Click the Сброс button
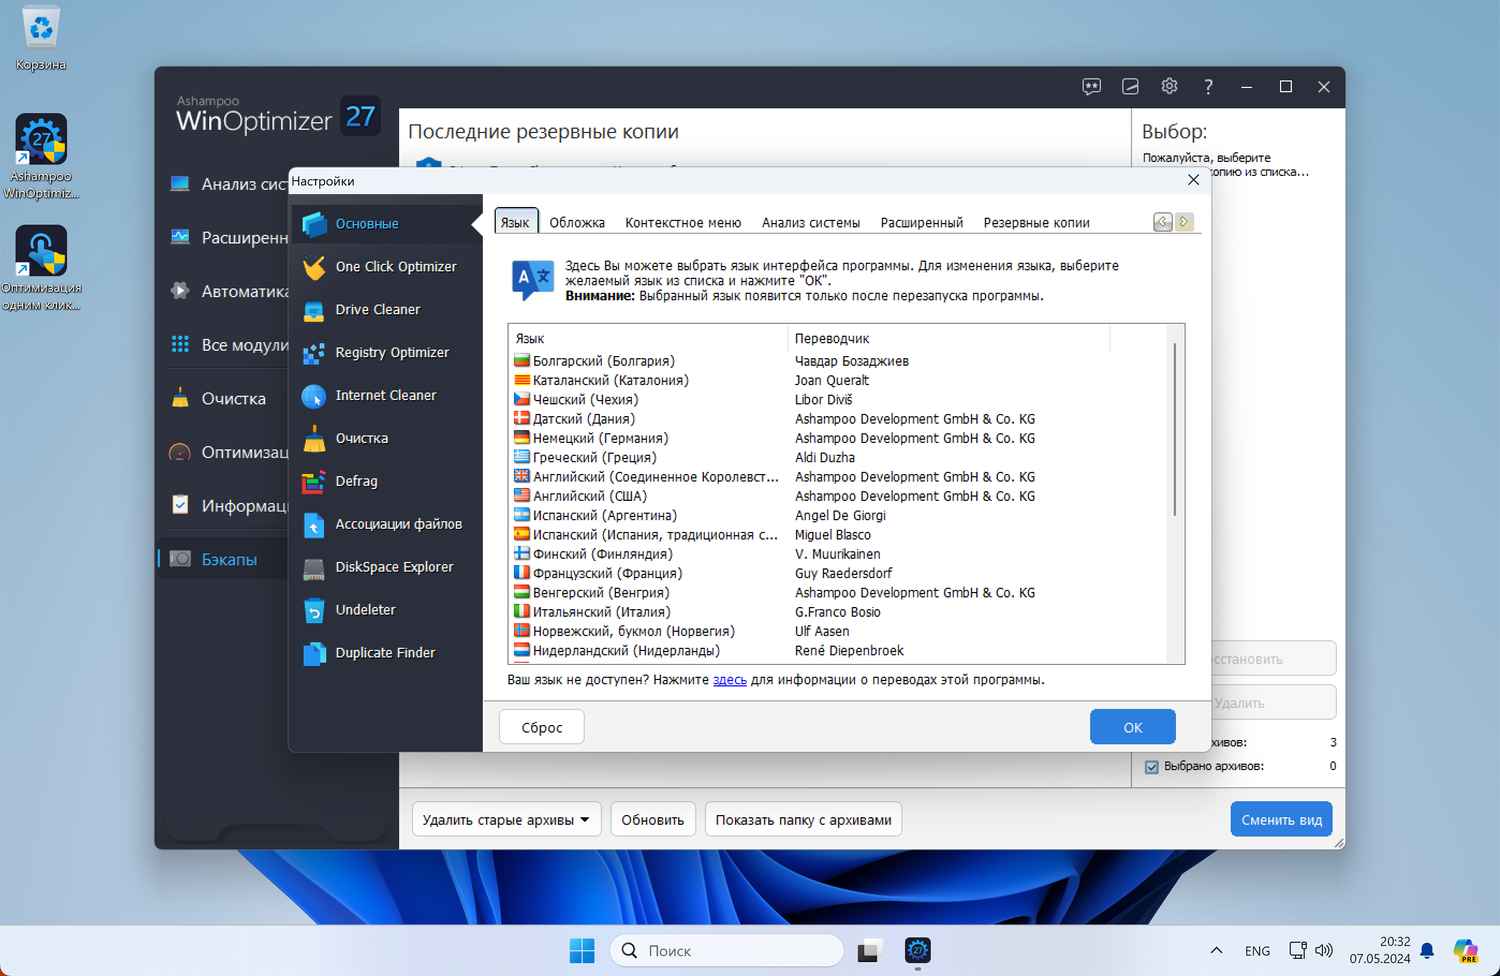This screenshot has height=976, width=1500. 542,727
